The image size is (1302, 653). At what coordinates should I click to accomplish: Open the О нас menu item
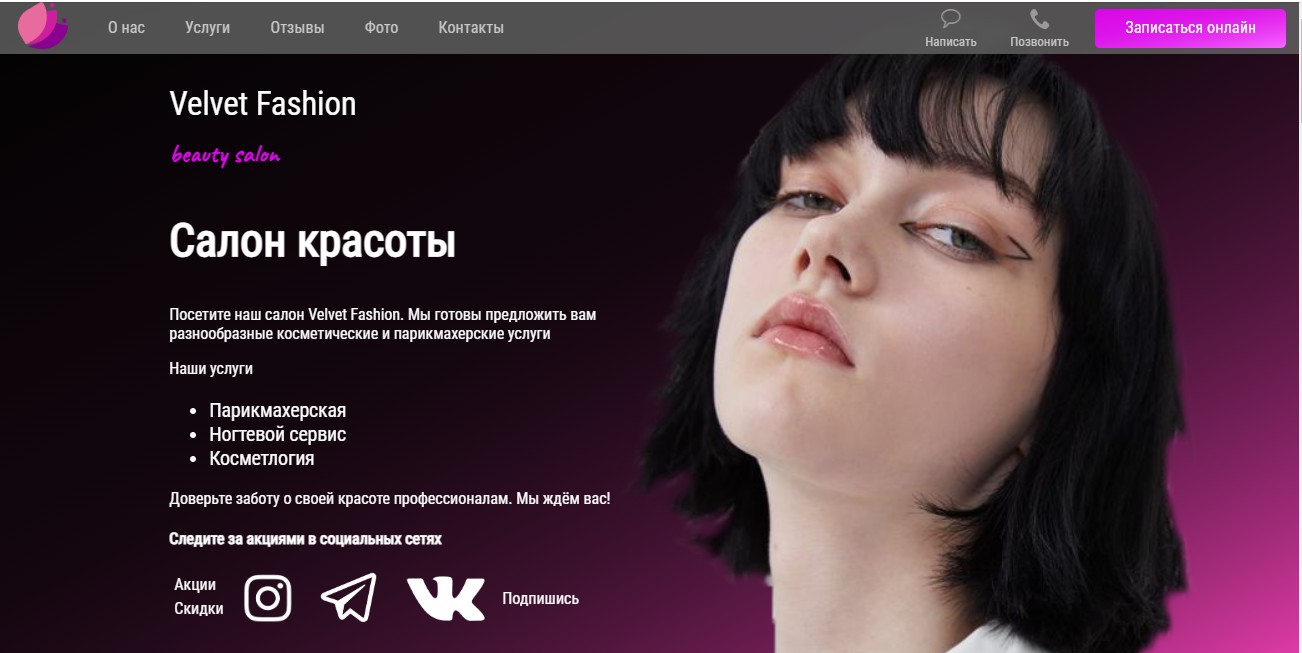126,27
